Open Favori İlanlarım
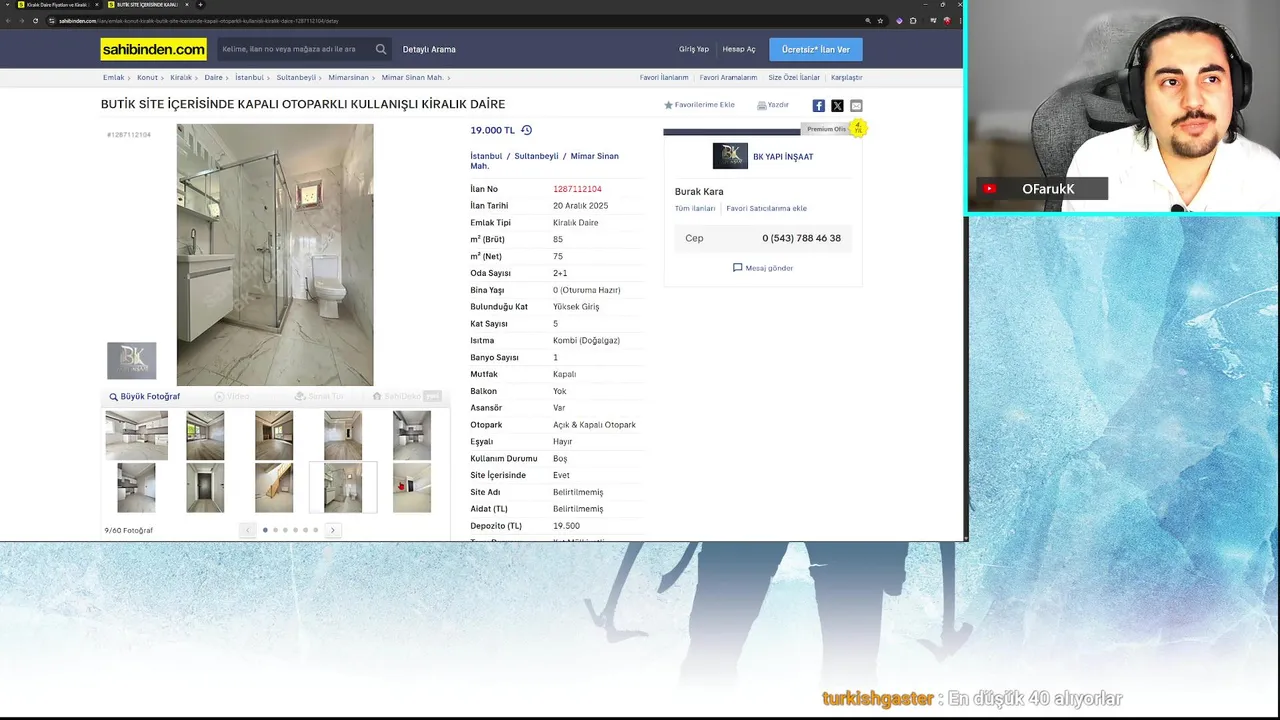Viewport: 1280px width, 720px height. click(664, 77)
